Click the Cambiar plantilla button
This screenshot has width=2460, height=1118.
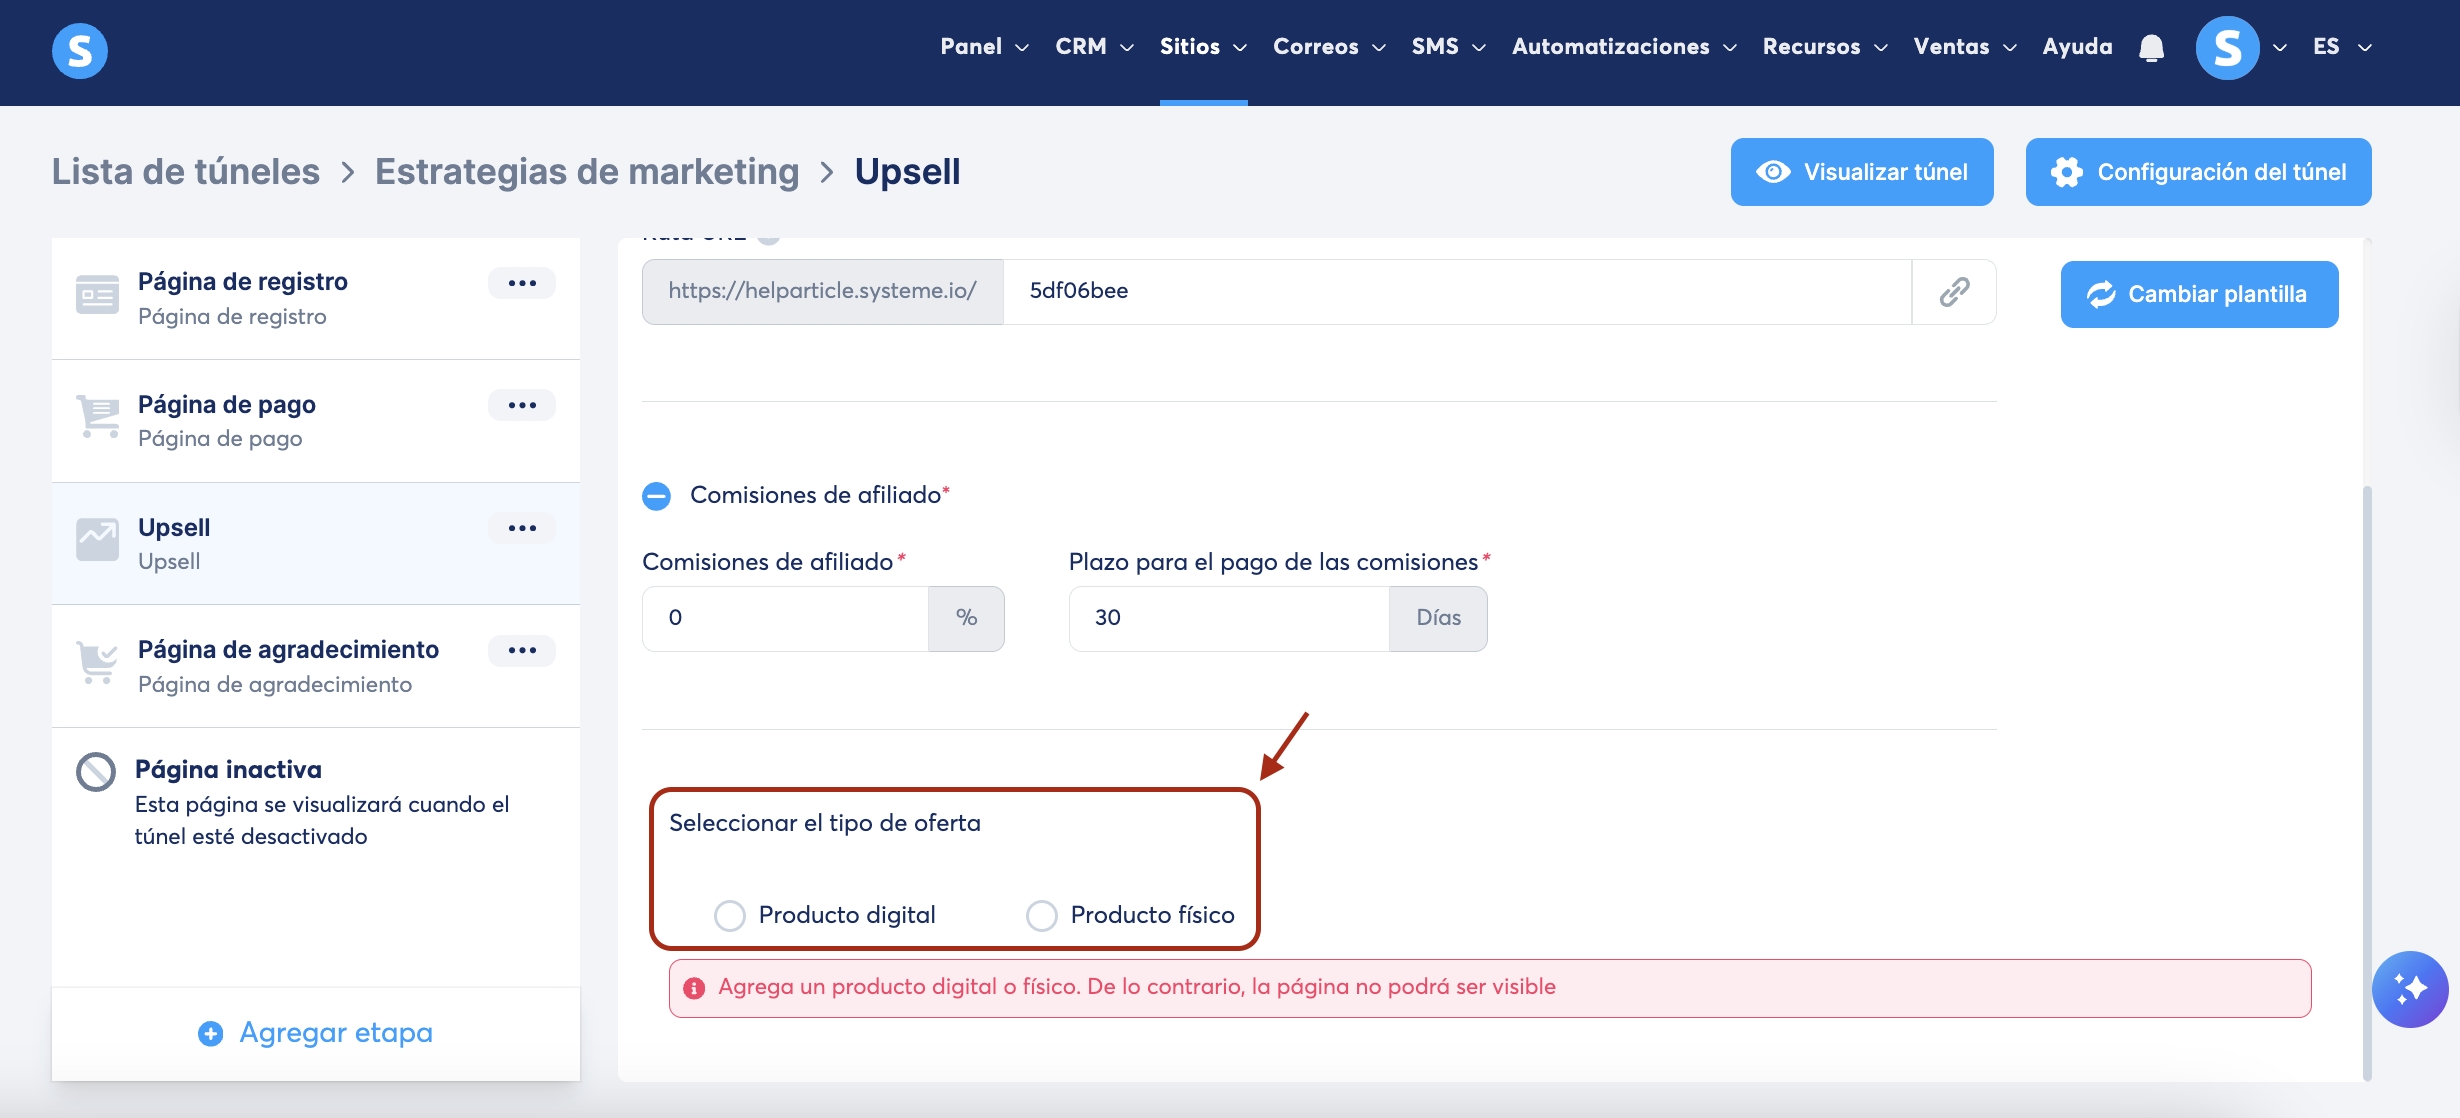(2199, 294)
